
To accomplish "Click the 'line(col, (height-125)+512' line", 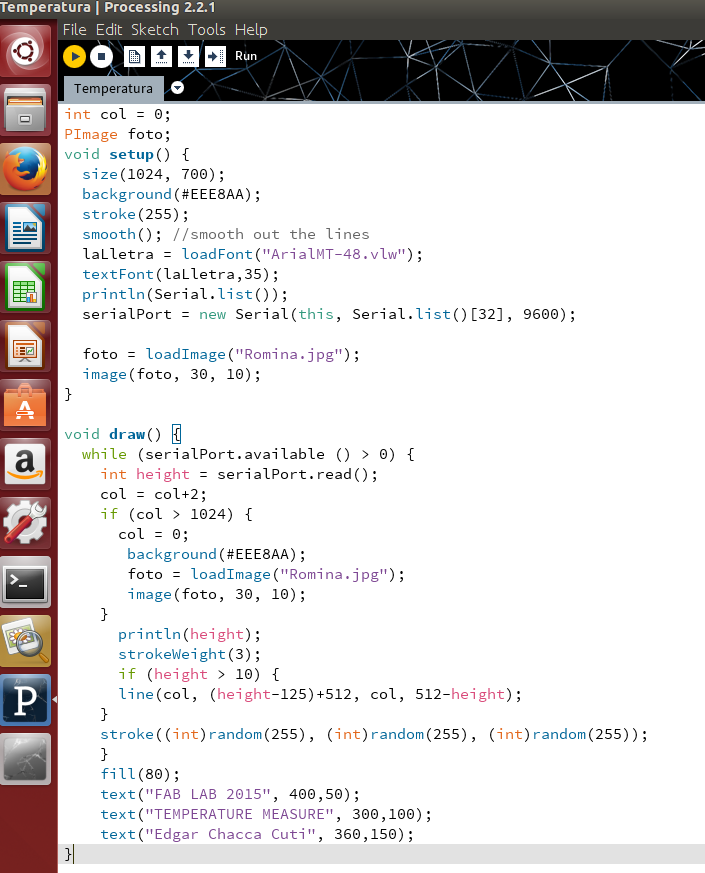I will point(320,695).
